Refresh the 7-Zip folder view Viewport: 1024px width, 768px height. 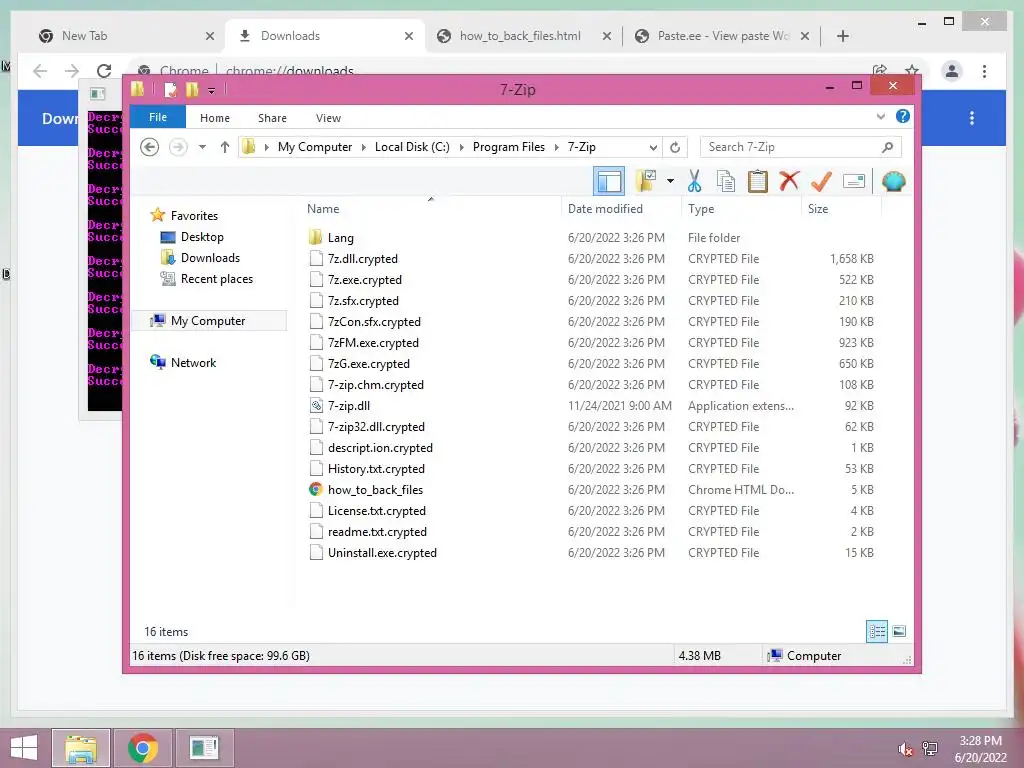coord(675,148)
